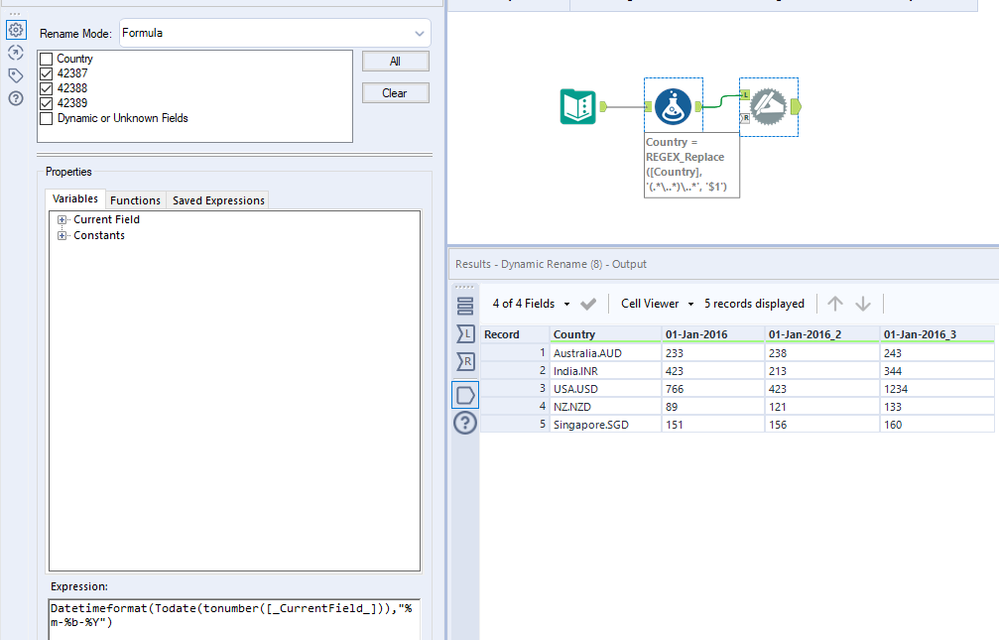Show the L input anchor results
Image resolution: width=999 pixels, height=640 pixels.
point(466,334)
